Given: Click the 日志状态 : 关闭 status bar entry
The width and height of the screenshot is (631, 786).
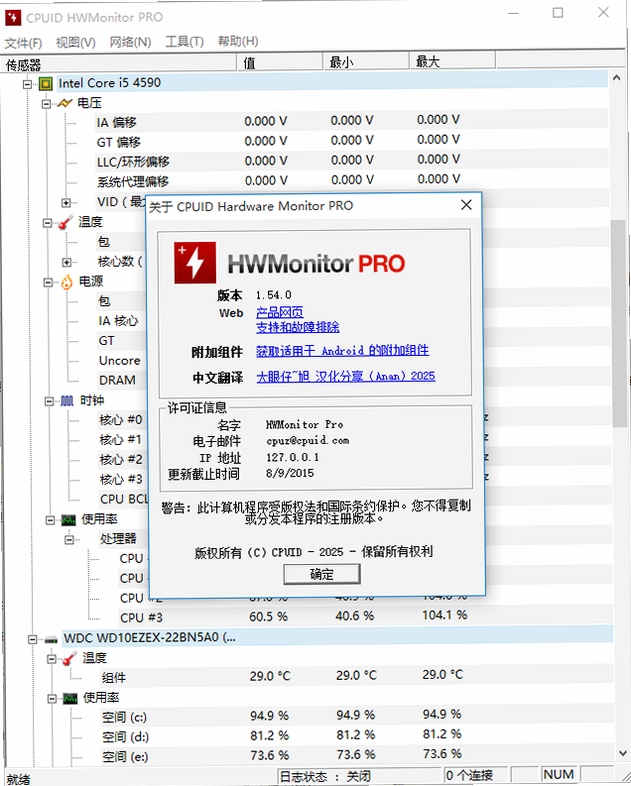Looking at the screenshot, I should pos(359,776).
